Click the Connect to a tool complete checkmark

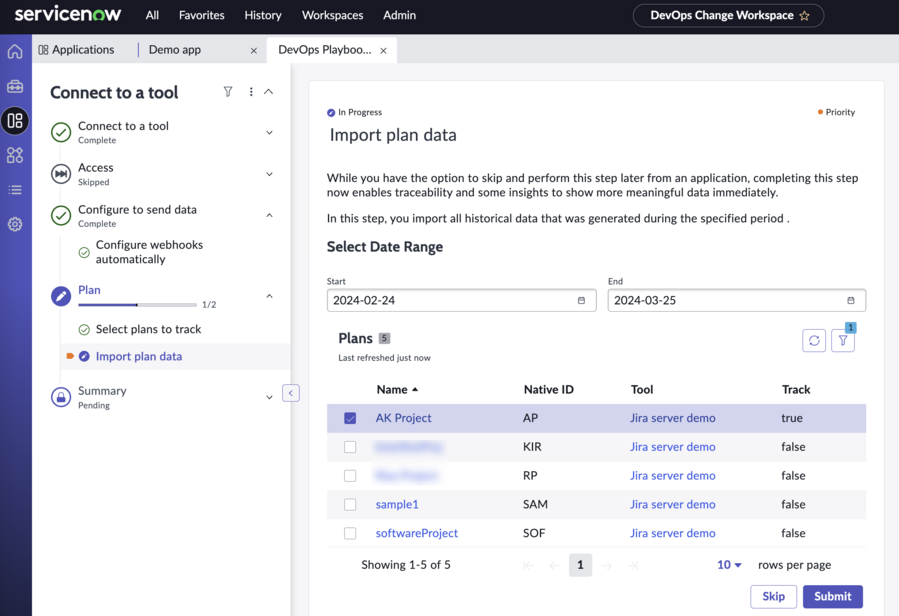tap(61, 132)
